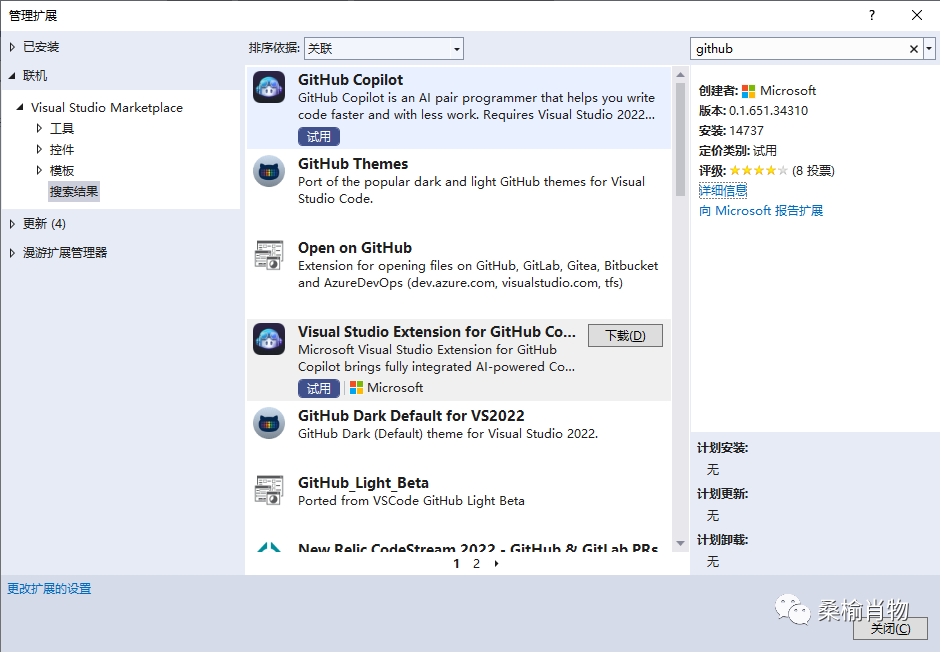The width and height of the screenshot is (940, 652).
Task: Click the 更新 (4) label
Action: click(x=44, y=224)
